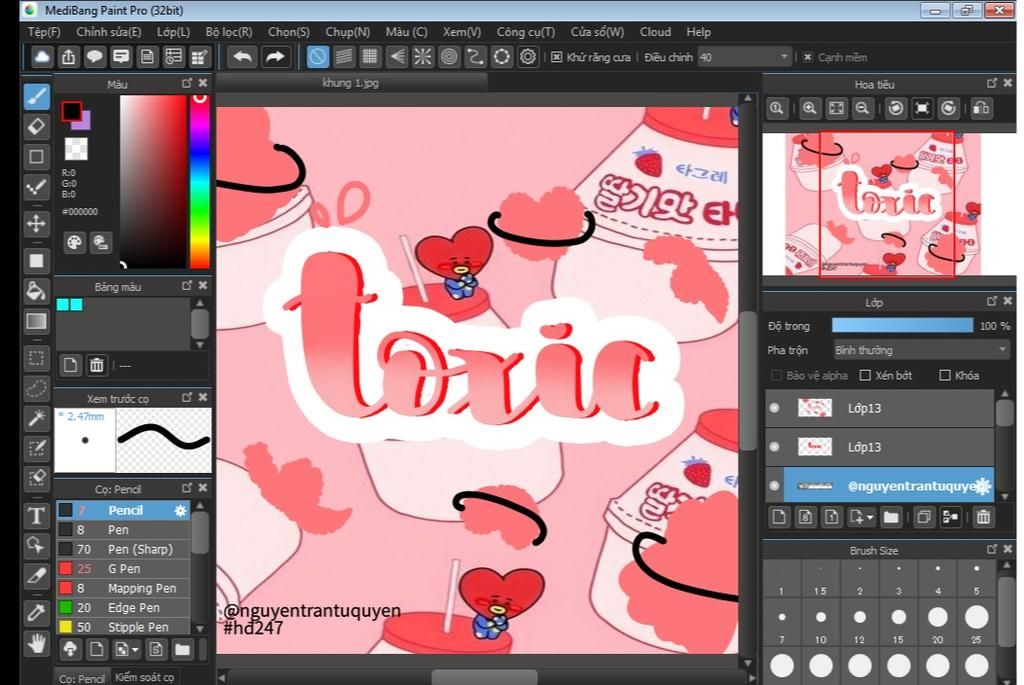Save to cloud icon in toolbar
Image resolution: width=1024 pixels, height=685 pixels.
coord(42,57)
